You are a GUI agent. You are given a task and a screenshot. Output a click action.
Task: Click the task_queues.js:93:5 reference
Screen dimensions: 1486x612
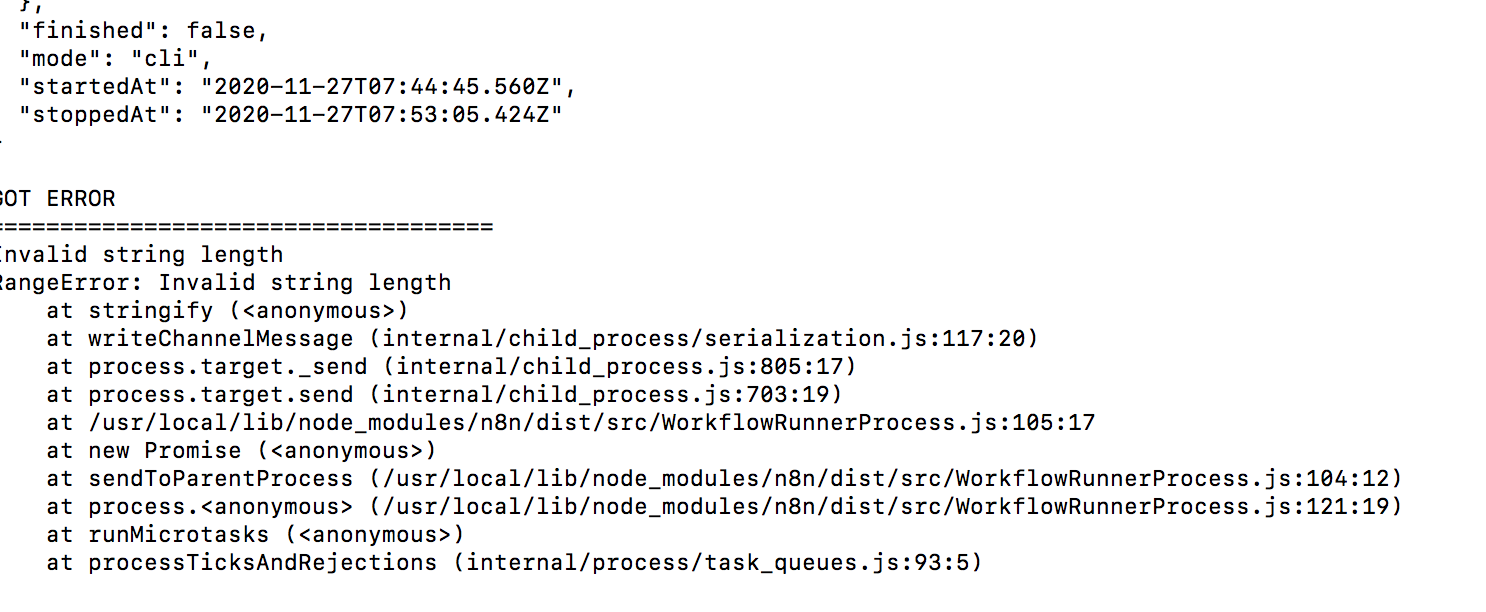834,563
